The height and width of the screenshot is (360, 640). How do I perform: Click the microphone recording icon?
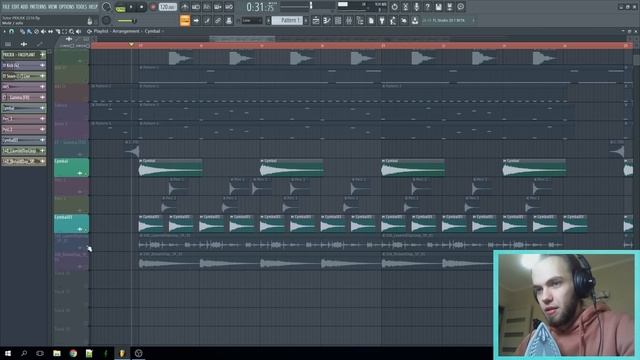pos(416,7)
